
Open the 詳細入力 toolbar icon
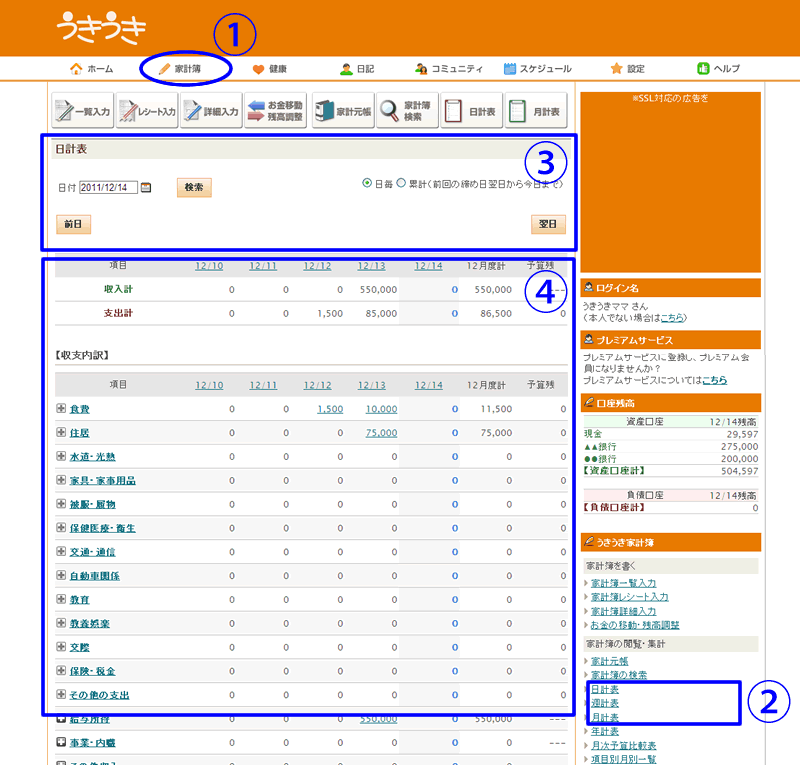coord(211,110)
